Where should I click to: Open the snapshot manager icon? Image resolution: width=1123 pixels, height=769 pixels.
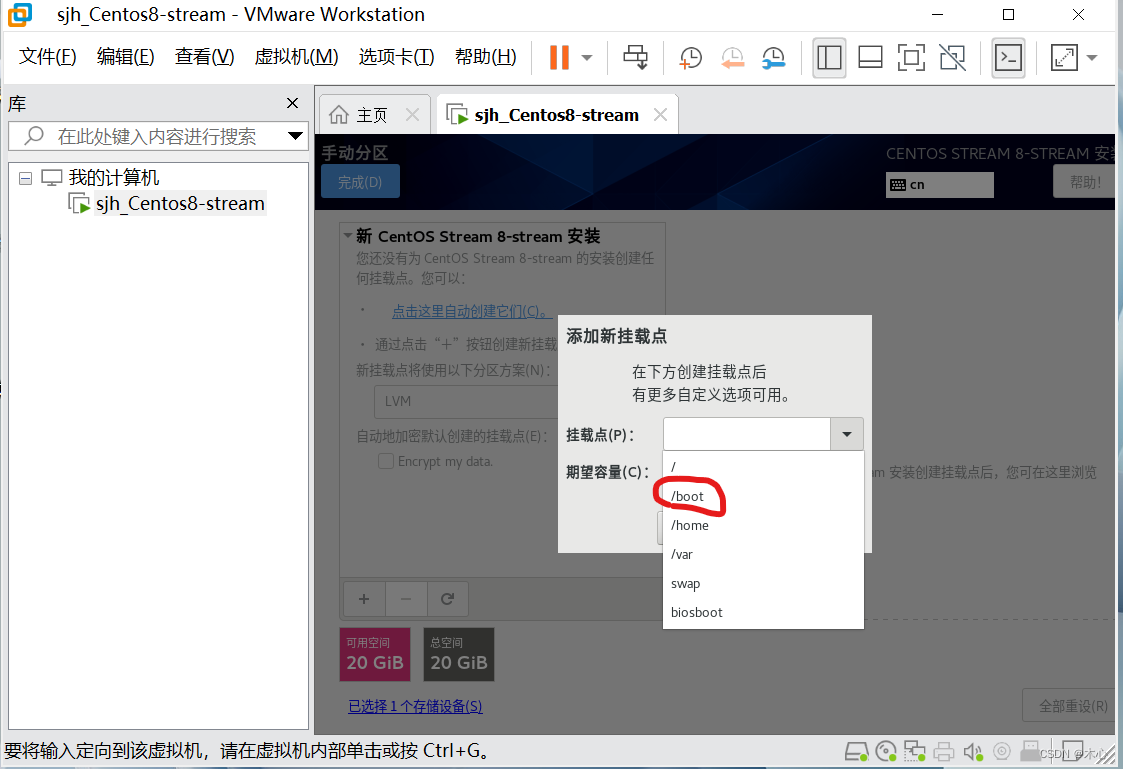tap(773, 58)
